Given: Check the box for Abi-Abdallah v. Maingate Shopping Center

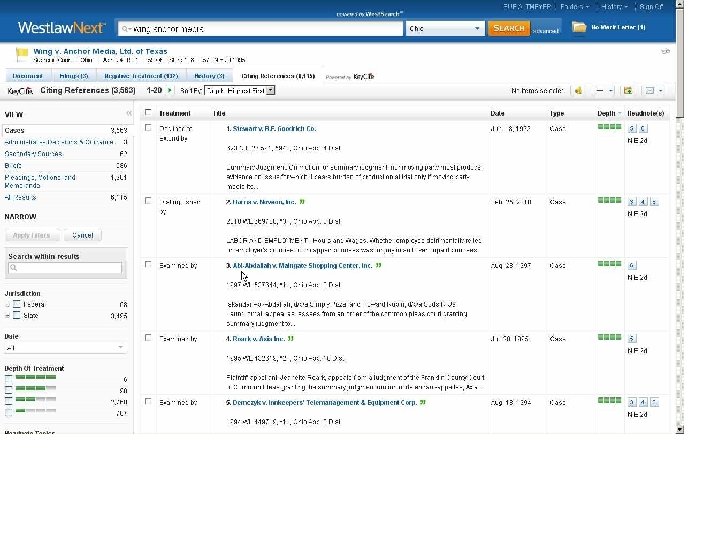Looking at the screenshot, I should pyautogui.click(x=148, y=264).
